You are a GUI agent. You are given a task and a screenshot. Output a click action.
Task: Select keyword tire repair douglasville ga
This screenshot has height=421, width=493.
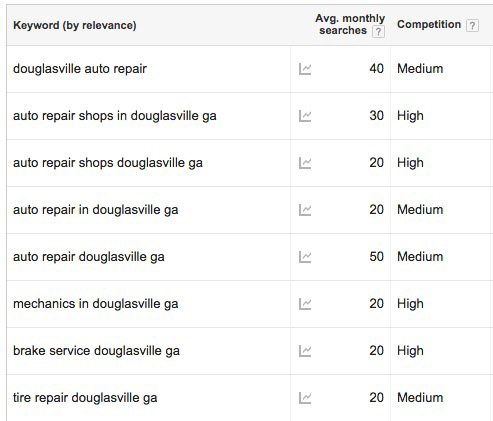(85, 398)
